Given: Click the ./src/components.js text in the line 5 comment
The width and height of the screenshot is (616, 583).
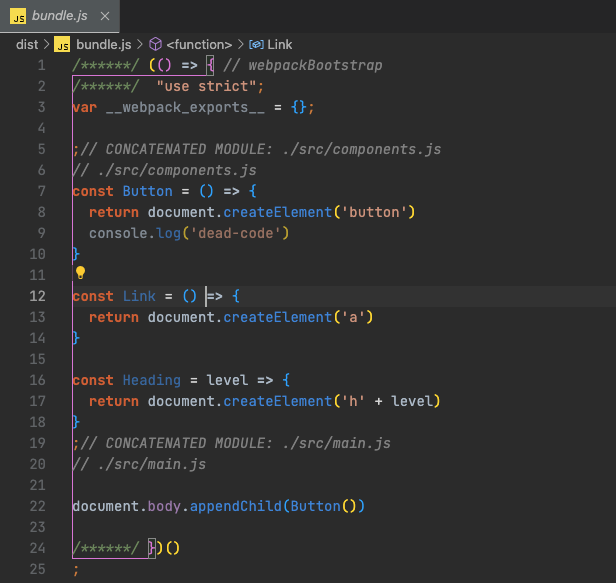Looking at the screenshot, I should point(362,149).
